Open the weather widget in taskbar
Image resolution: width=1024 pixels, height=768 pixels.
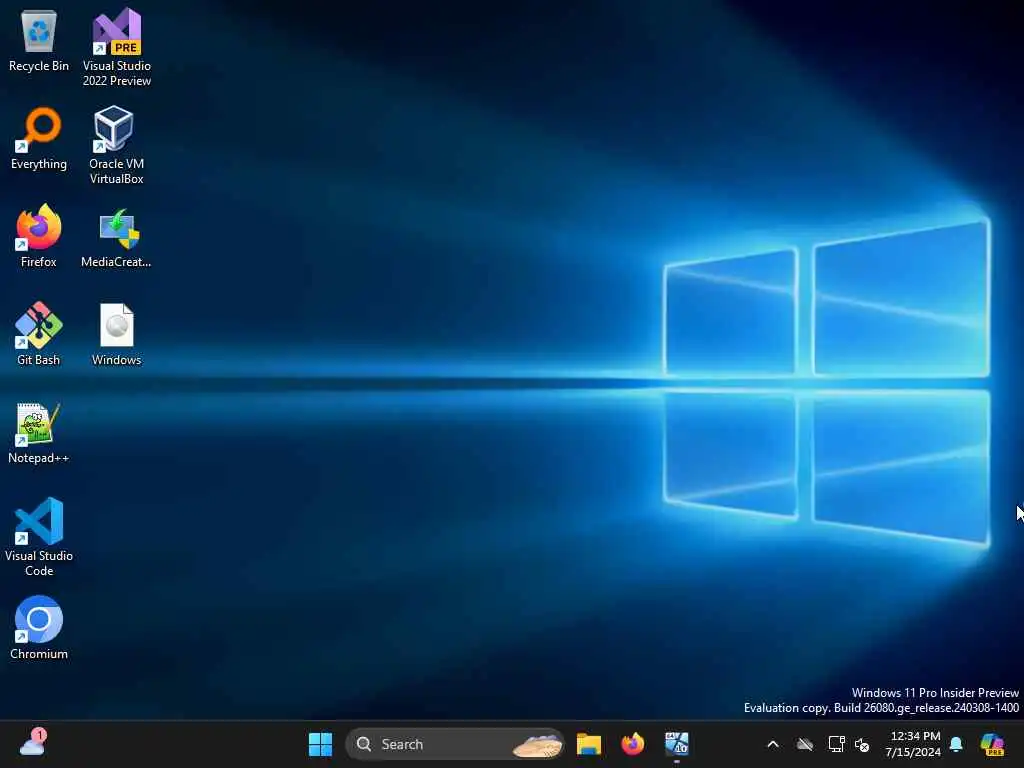pos(33,743)
